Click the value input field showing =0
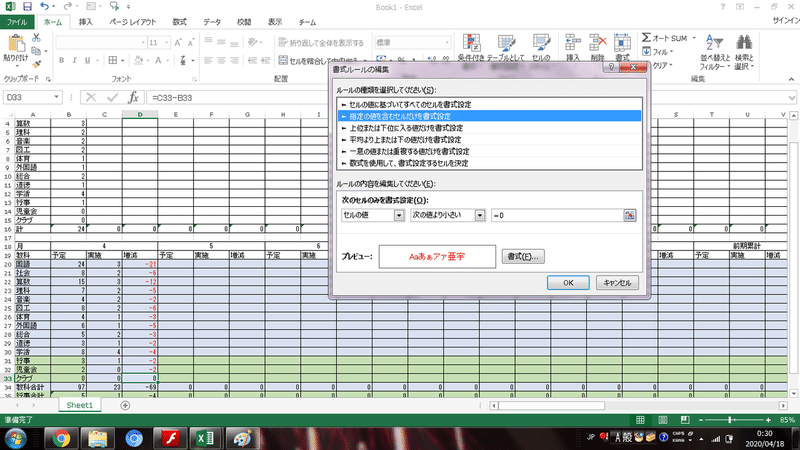 pos(557,215)
